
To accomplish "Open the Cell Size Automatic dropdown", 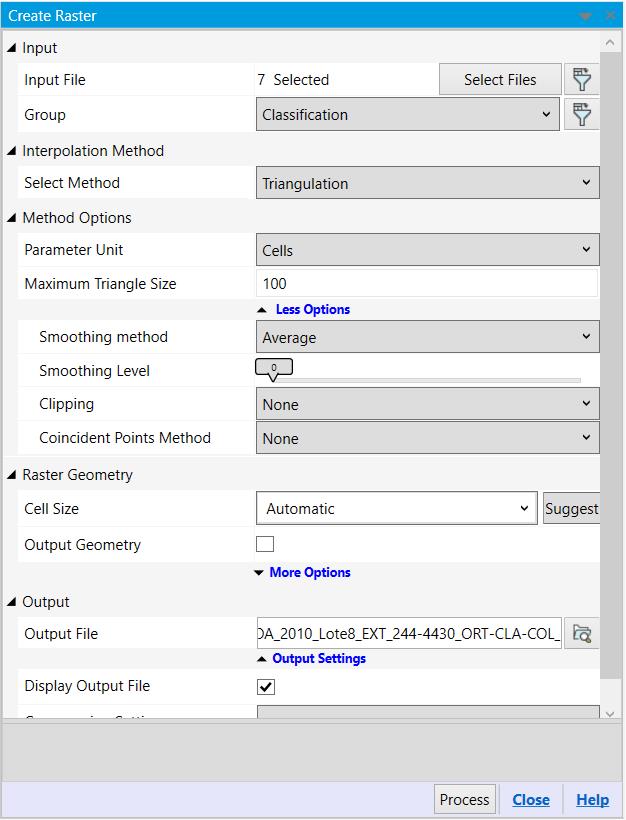I will point(397,509).
